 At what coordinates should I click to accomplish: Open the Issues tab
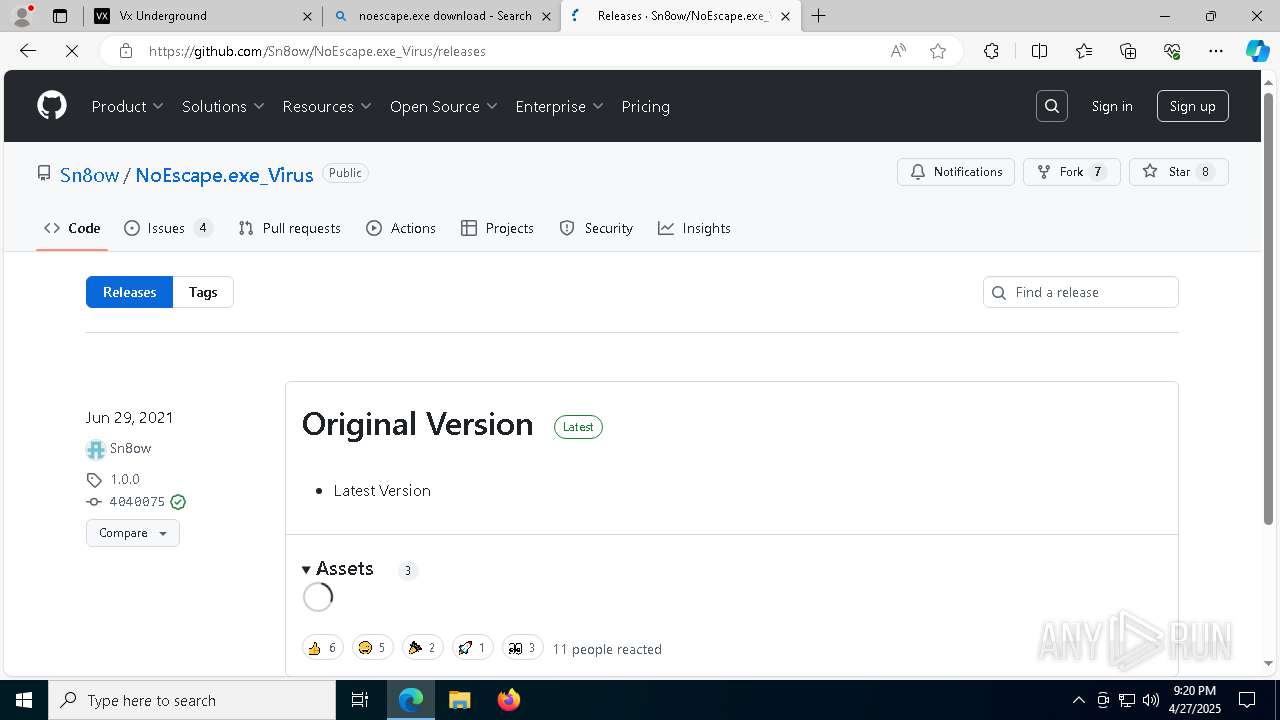click(168, 228)
